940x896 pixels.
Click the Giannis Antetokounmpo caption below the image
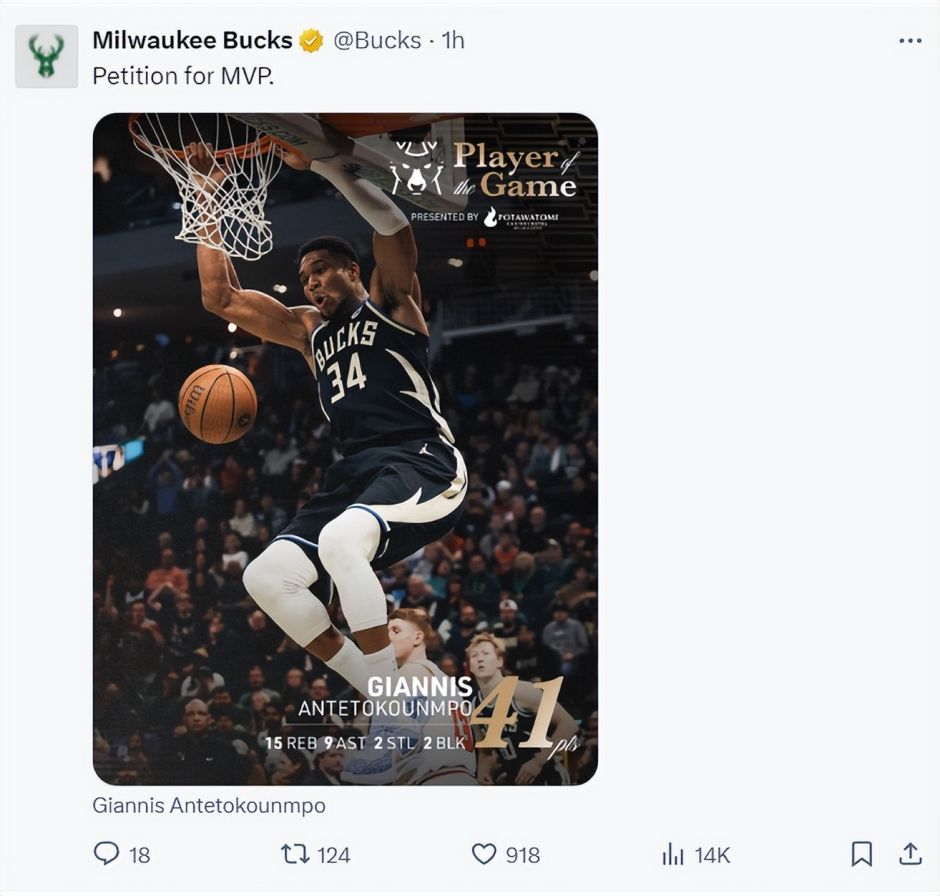point(209,805)
